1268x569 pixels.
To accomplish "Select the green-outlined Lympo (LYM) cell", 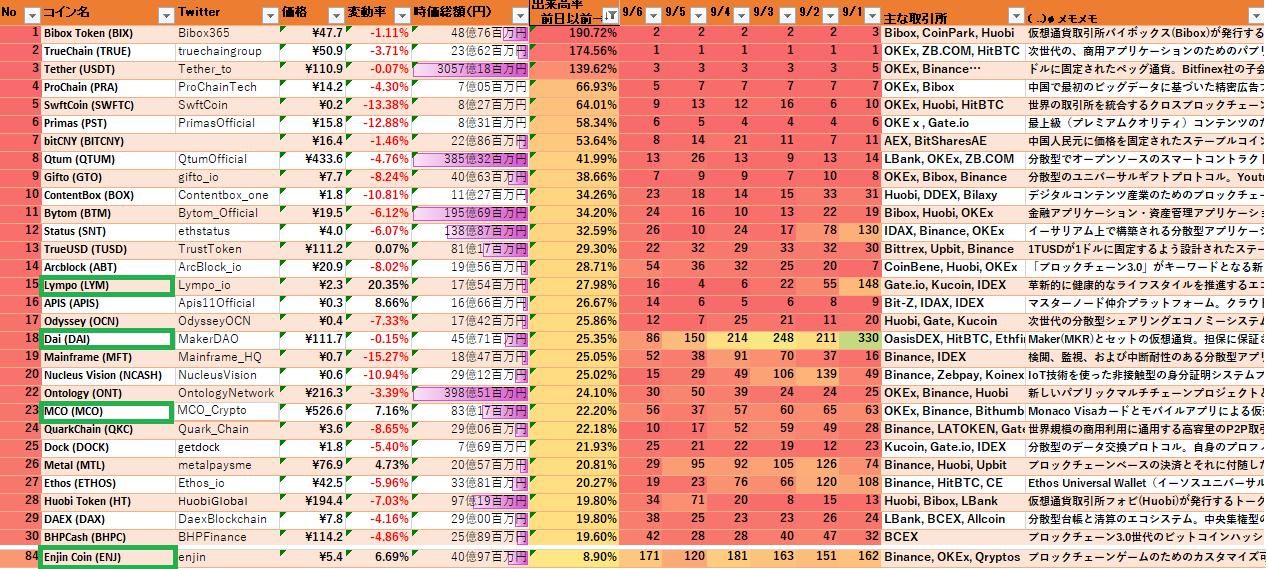I will [x=105, y=286].
